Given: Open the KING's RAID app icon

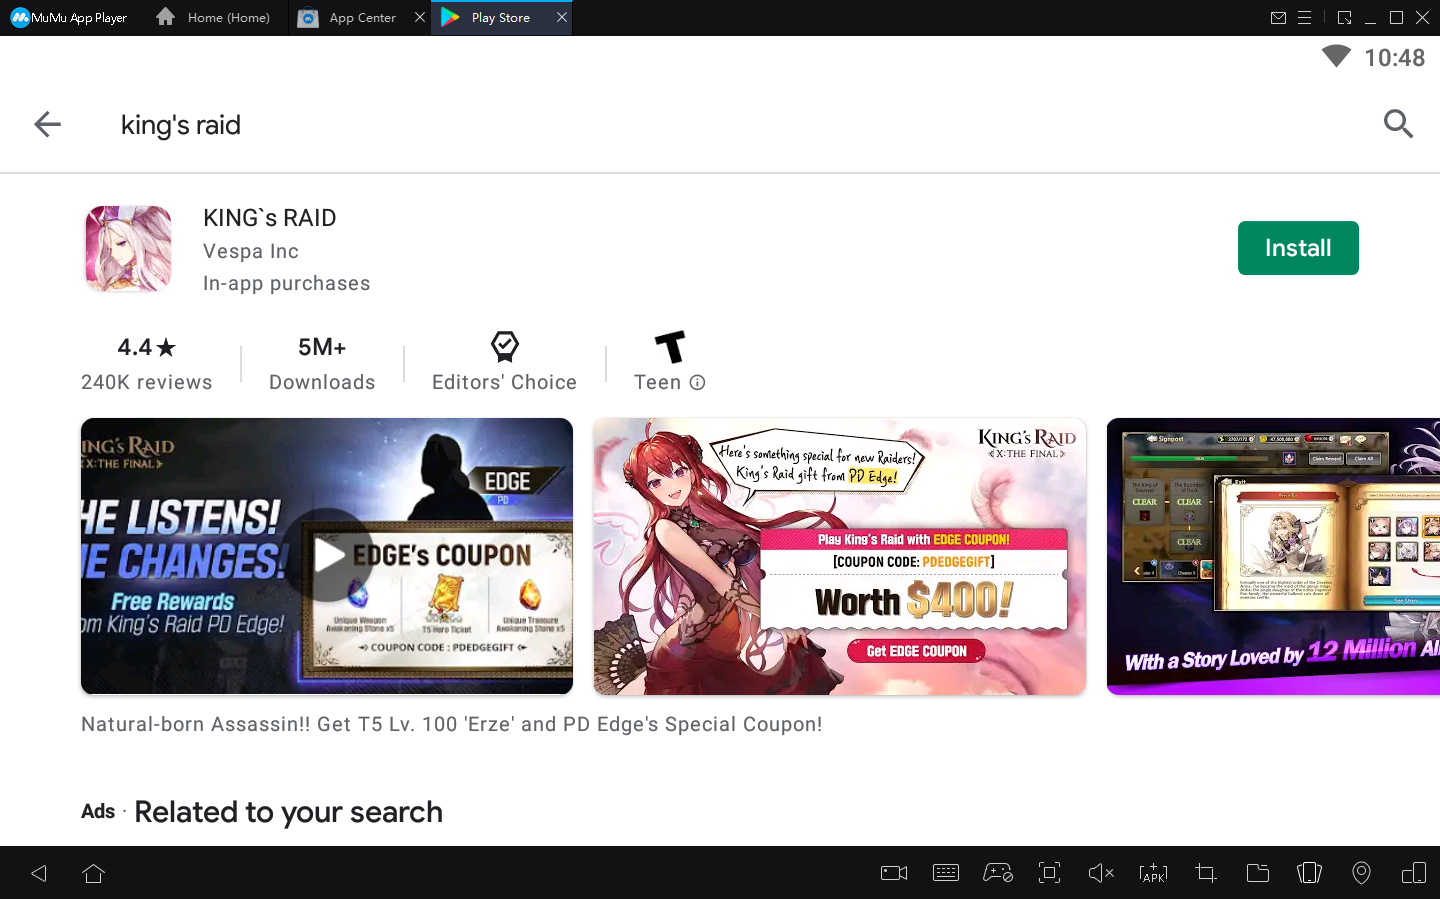Looking at the screenshot, I should (x=128, y=248).
